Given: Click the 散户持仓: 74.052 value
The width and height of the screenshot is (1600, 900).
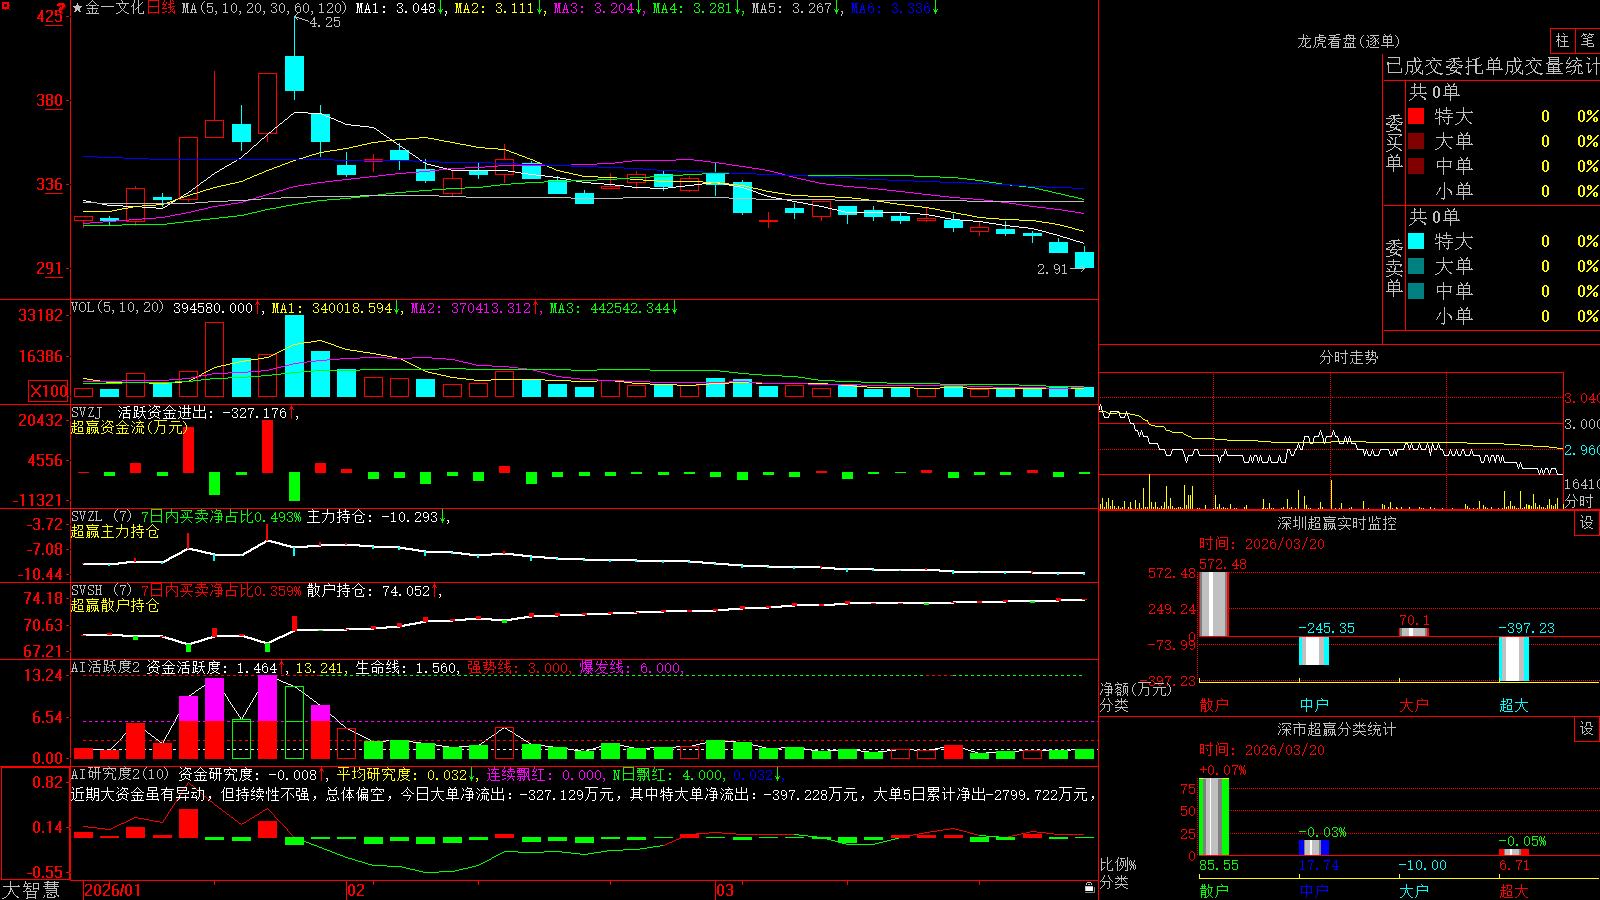Looking at the screenshot, I should [x=373, y=591].
